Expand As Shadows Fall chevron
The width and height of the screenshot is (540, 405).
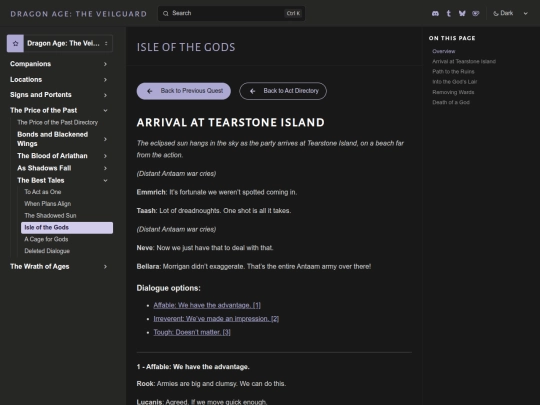click(105, 168)
